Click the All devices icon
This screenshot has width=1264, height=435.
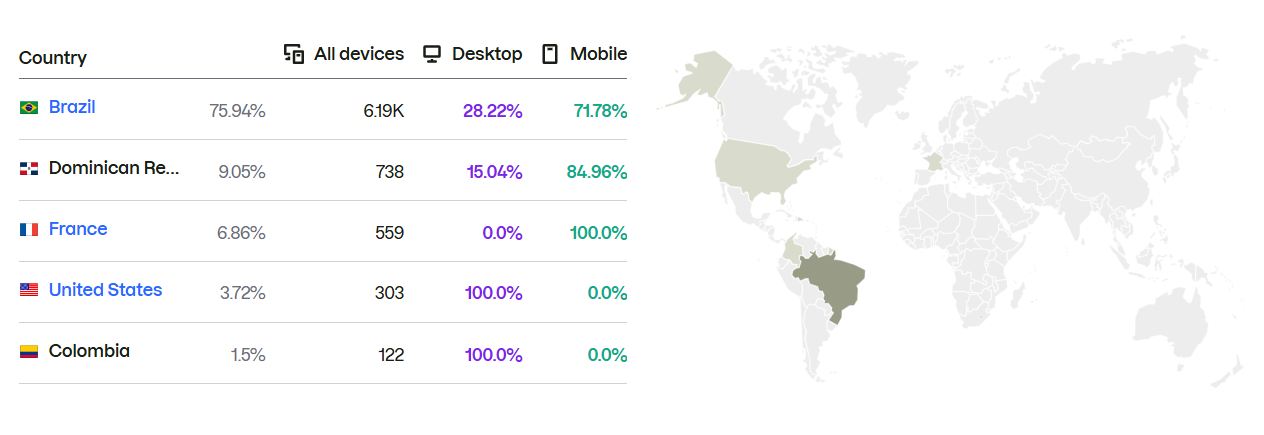294,54
